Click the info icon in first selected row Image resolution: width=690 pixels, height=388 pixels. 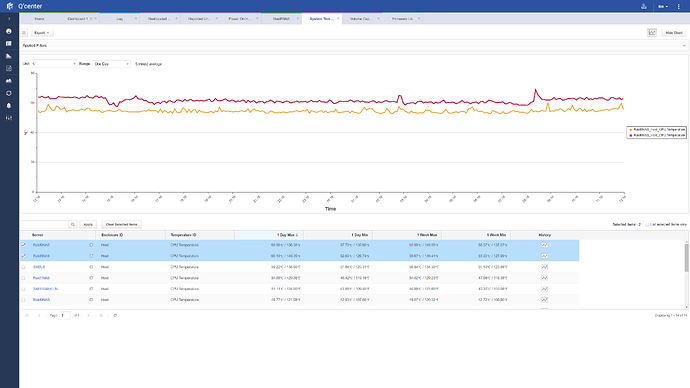(x=91, y=245)
